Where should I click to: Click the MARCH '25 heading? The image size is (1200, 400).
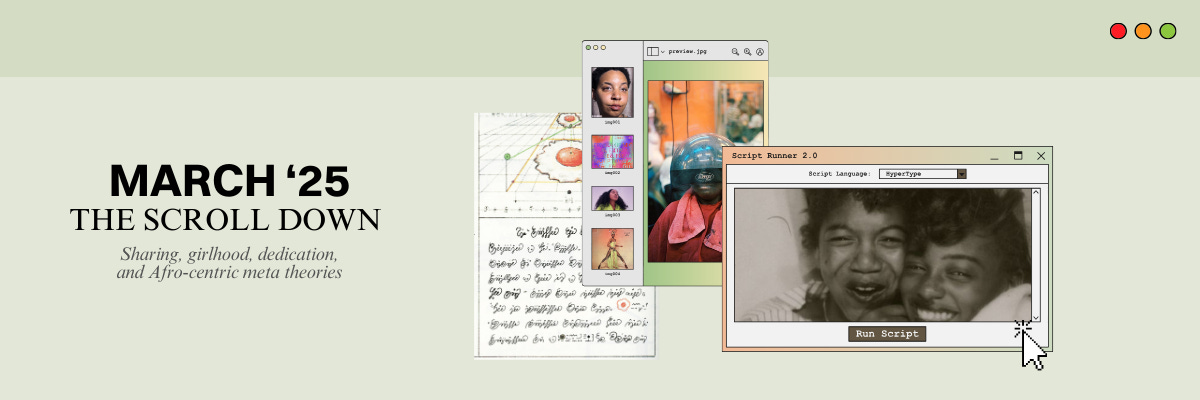[229, 181]
